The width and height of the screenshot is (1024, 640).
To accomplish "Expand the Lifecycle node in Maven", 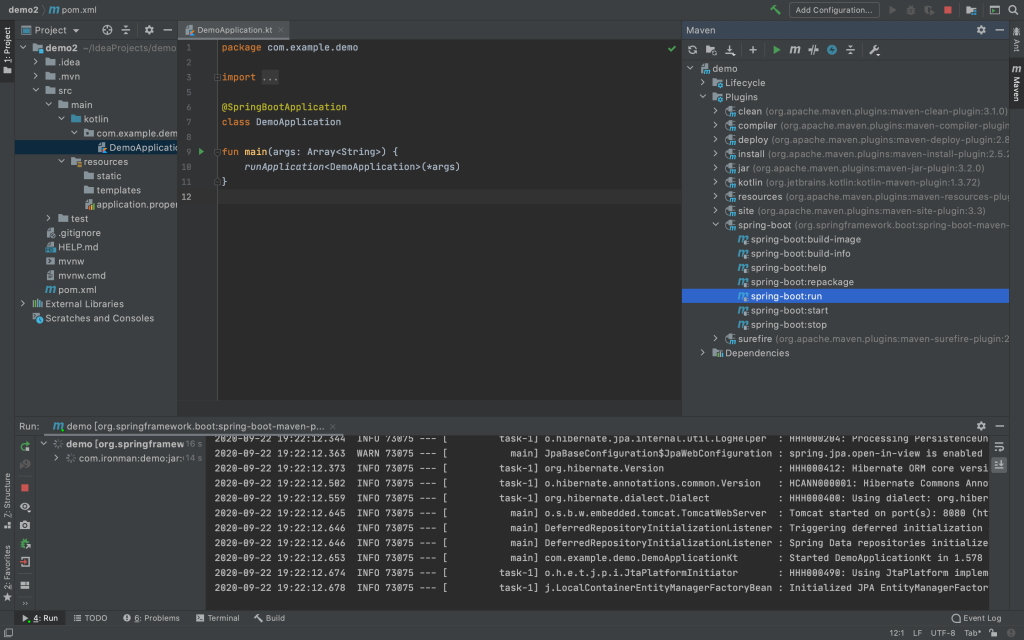I will (x=703, y=83).
